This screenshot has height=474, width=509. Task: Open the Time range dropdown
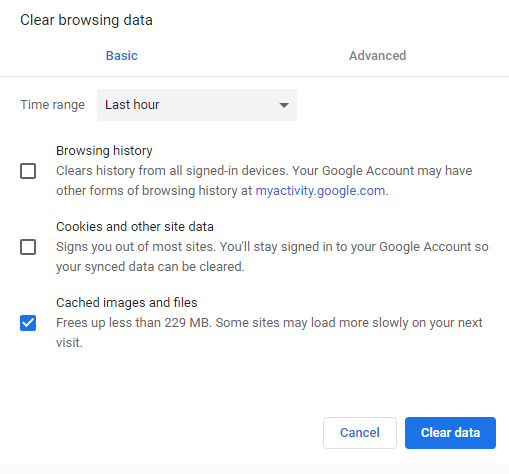point(197,105)
